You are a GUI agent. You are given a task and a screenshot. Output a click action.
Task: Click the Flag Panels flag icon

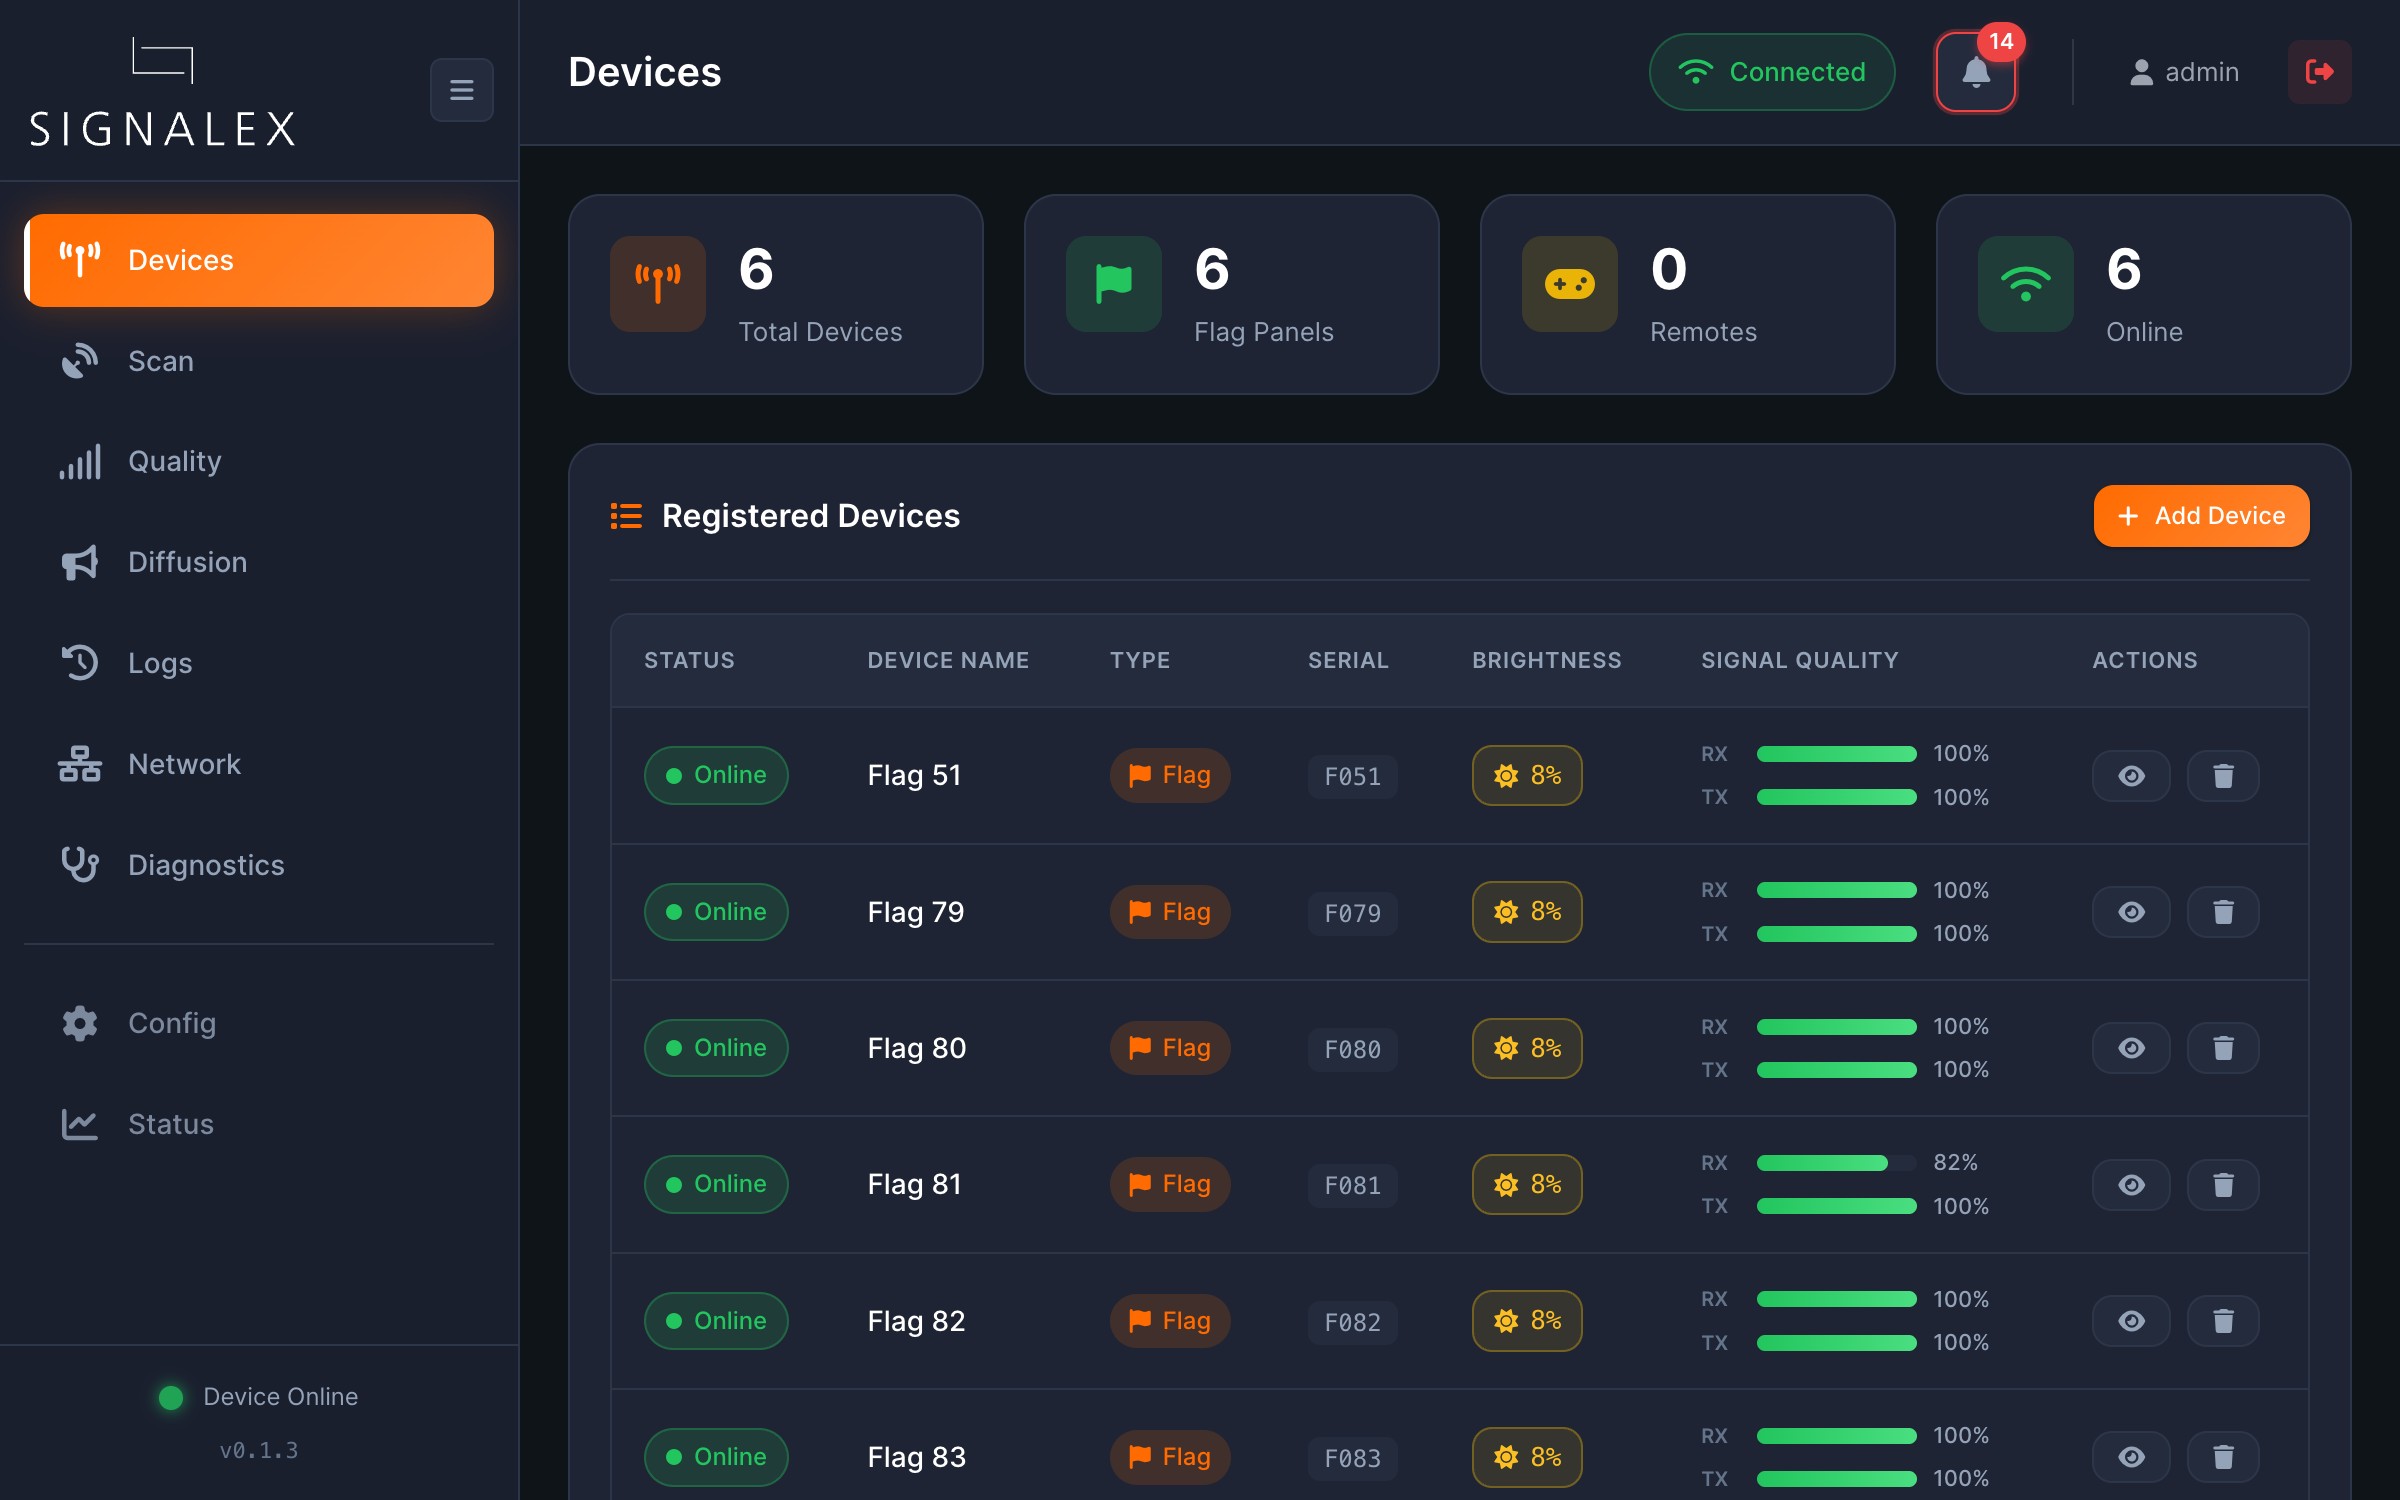point(1113,284)
